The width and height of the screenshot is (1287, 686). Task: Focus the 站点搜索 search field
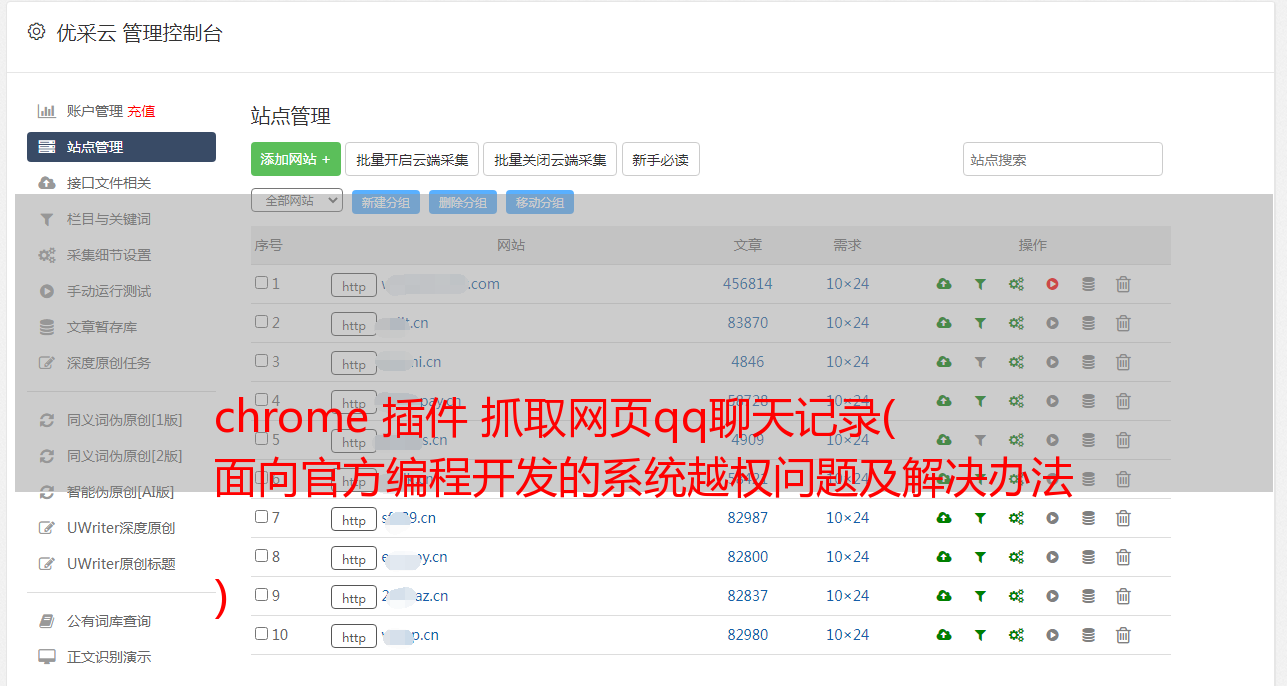pyautogui.click(x=1062, y=159)
